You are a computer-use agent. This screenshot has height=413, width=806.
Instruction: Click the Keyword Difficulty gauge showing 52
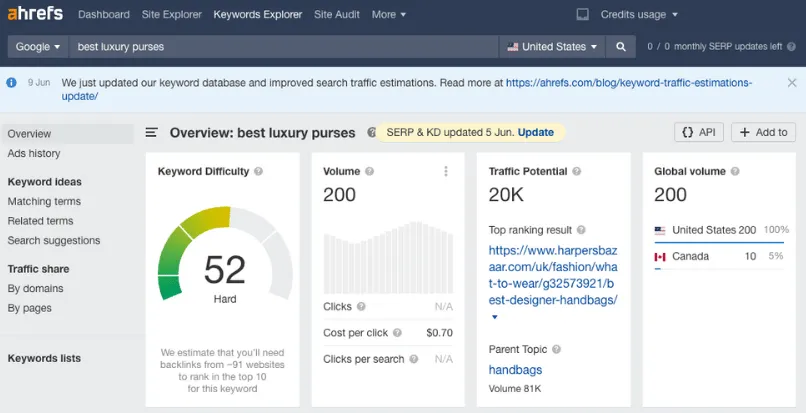pyautogui.click(x=225, y=255)
